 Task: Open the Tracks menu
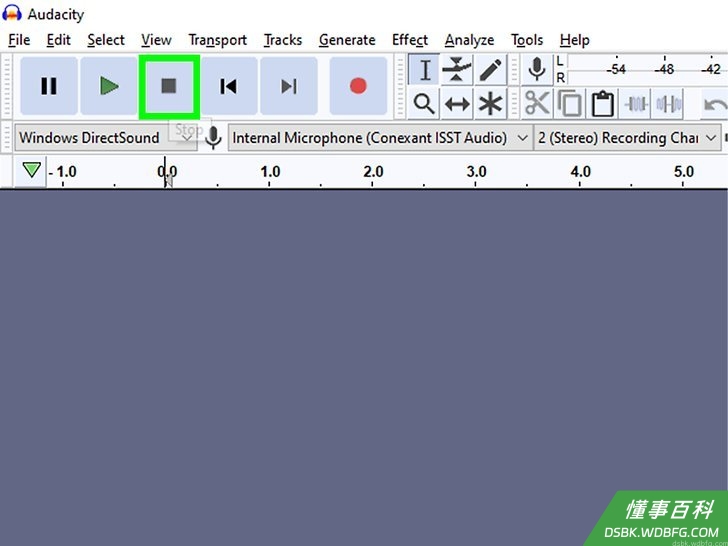(283, 40)
